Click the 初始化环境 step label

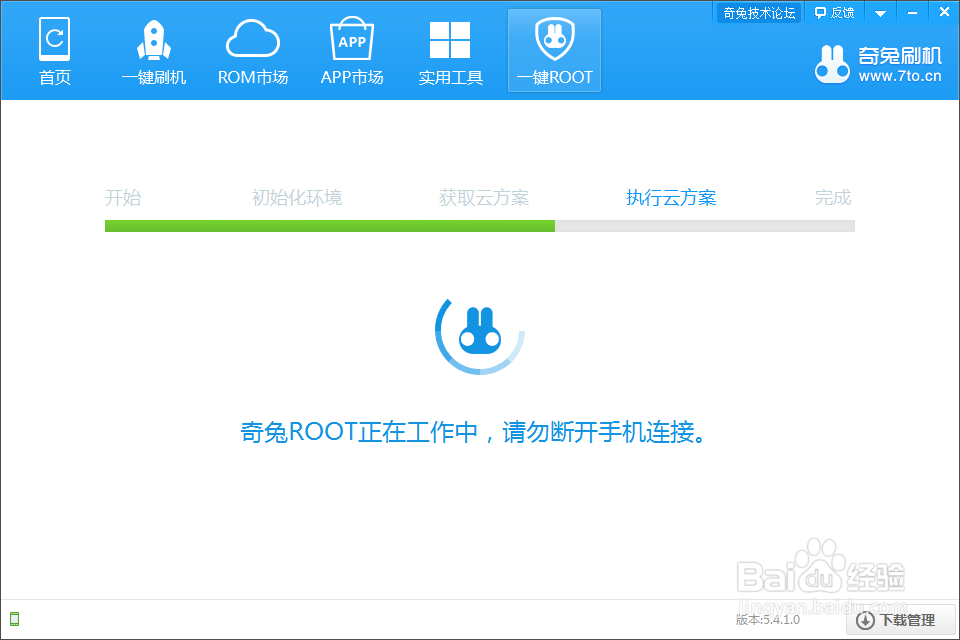point(296,198)
